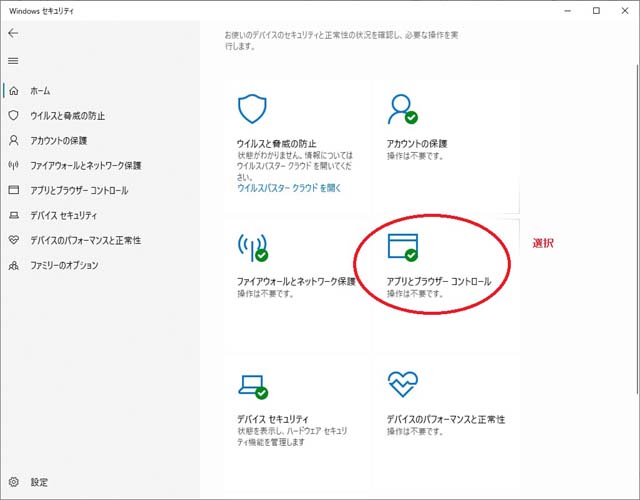
Task: Click the person icon beside アカウントの保護 in sidebar
Action: tap(14, 140)
